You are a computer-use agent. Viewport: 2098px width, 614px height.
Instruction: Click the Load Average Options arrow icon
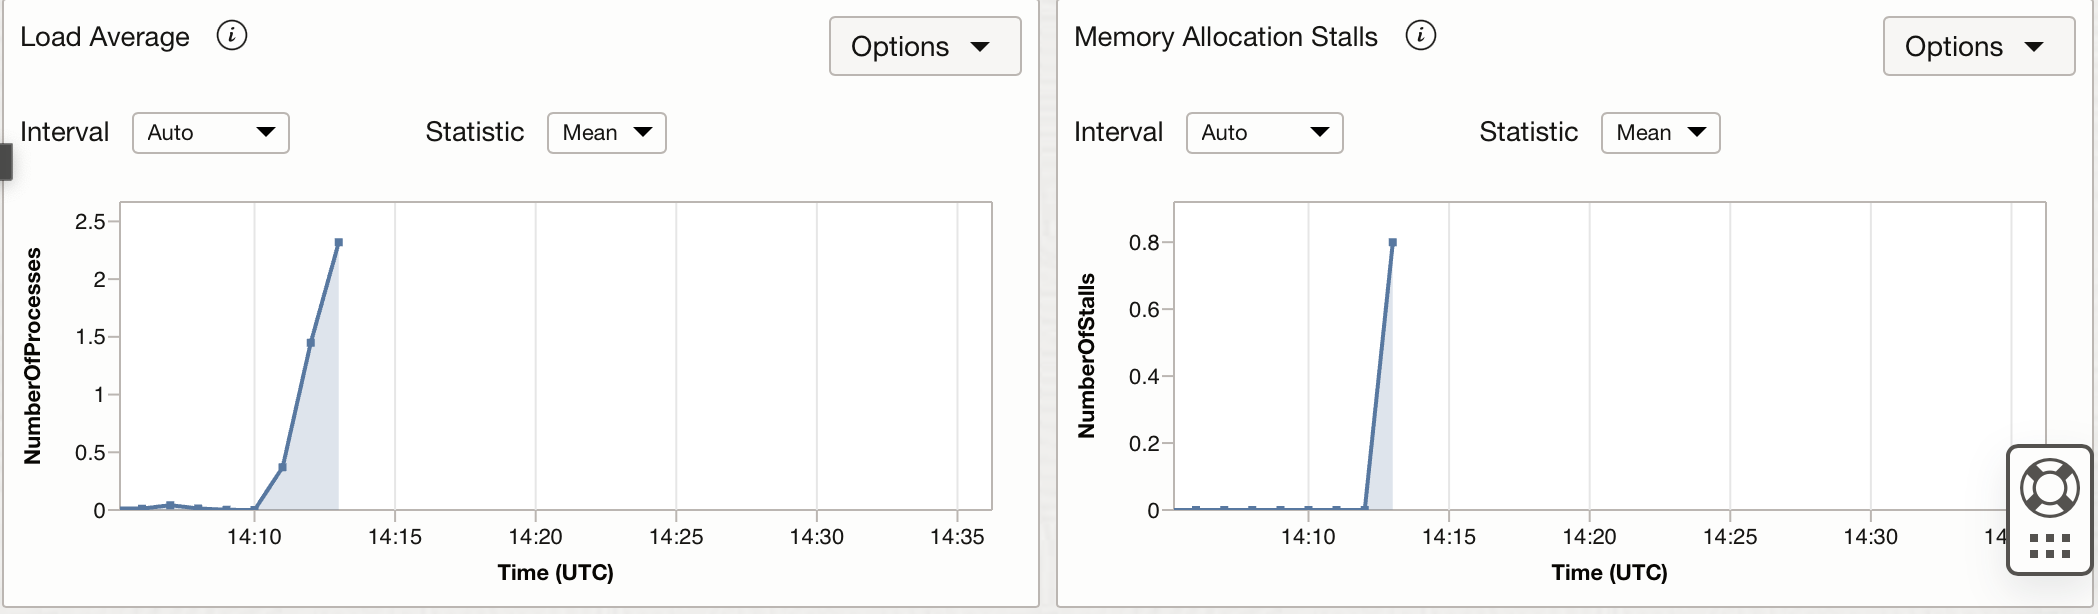tap(980, 47)
